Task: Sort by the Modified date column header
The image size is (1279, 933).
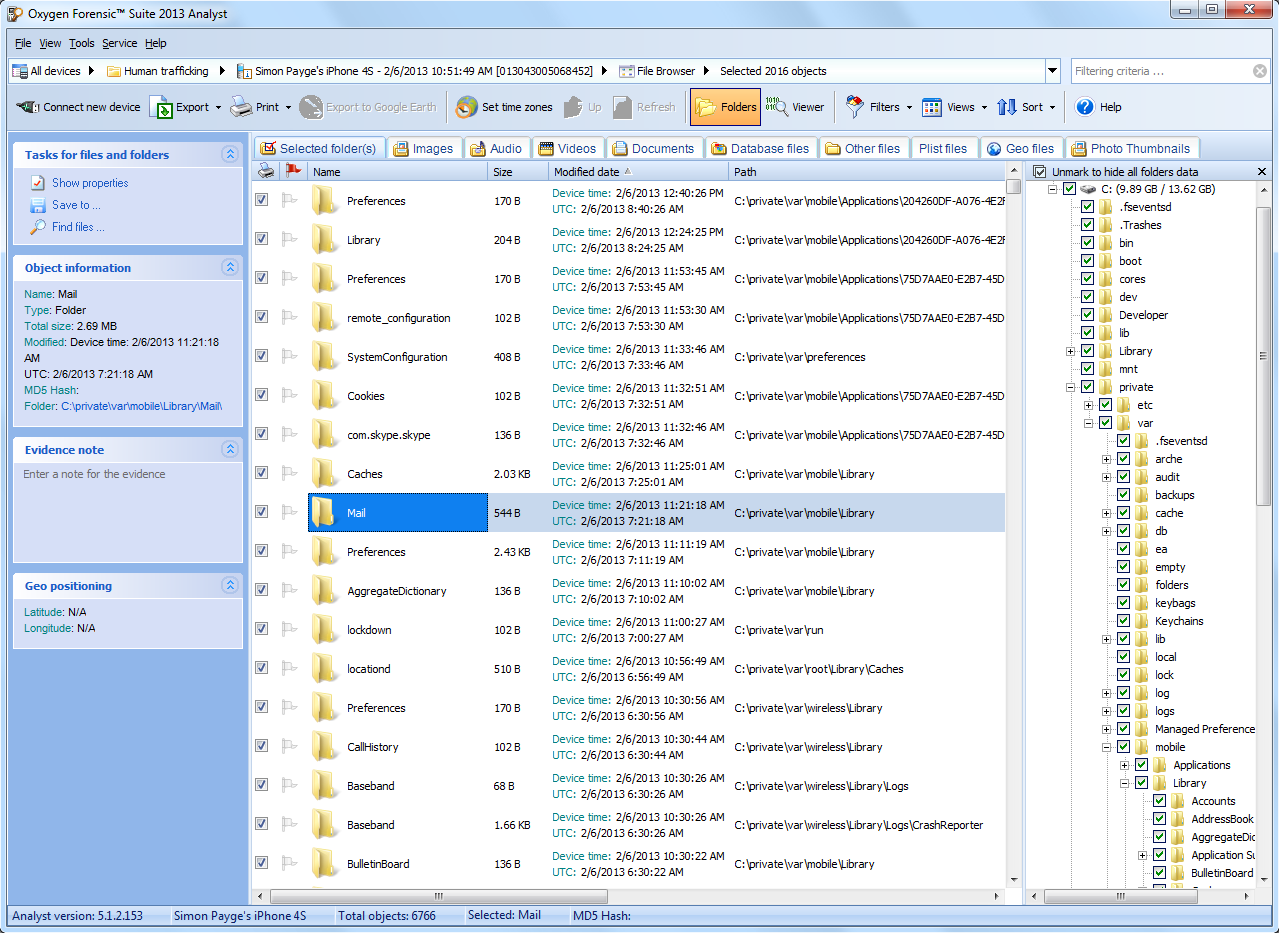Action: point(638,172)
